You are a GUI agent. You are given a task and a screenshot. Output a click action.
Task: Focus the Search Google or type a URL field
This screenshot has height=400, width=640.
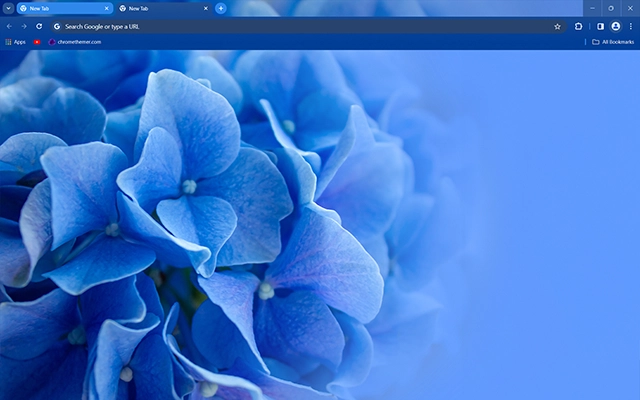pyautogui.click(x=309, y=27)
